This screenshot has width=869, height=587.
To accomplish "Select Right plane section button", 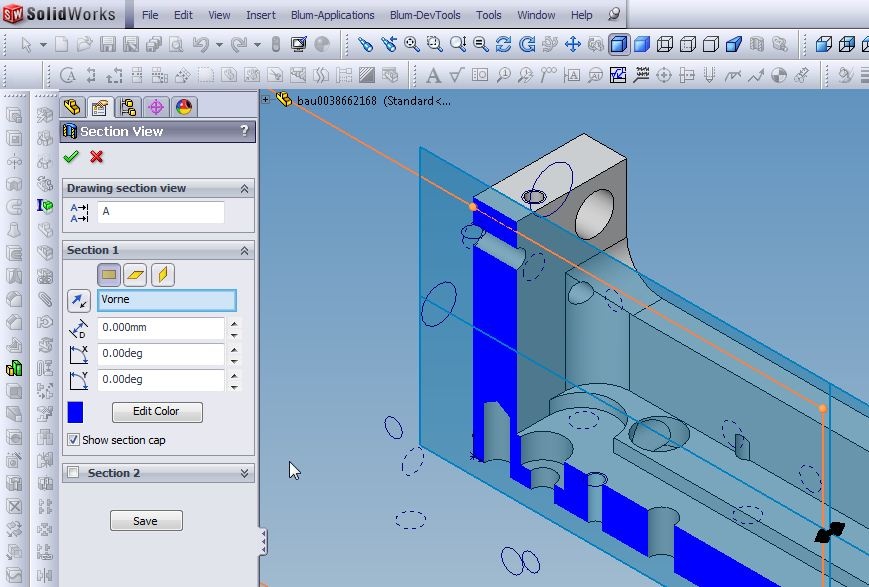I will click(162, 275).
